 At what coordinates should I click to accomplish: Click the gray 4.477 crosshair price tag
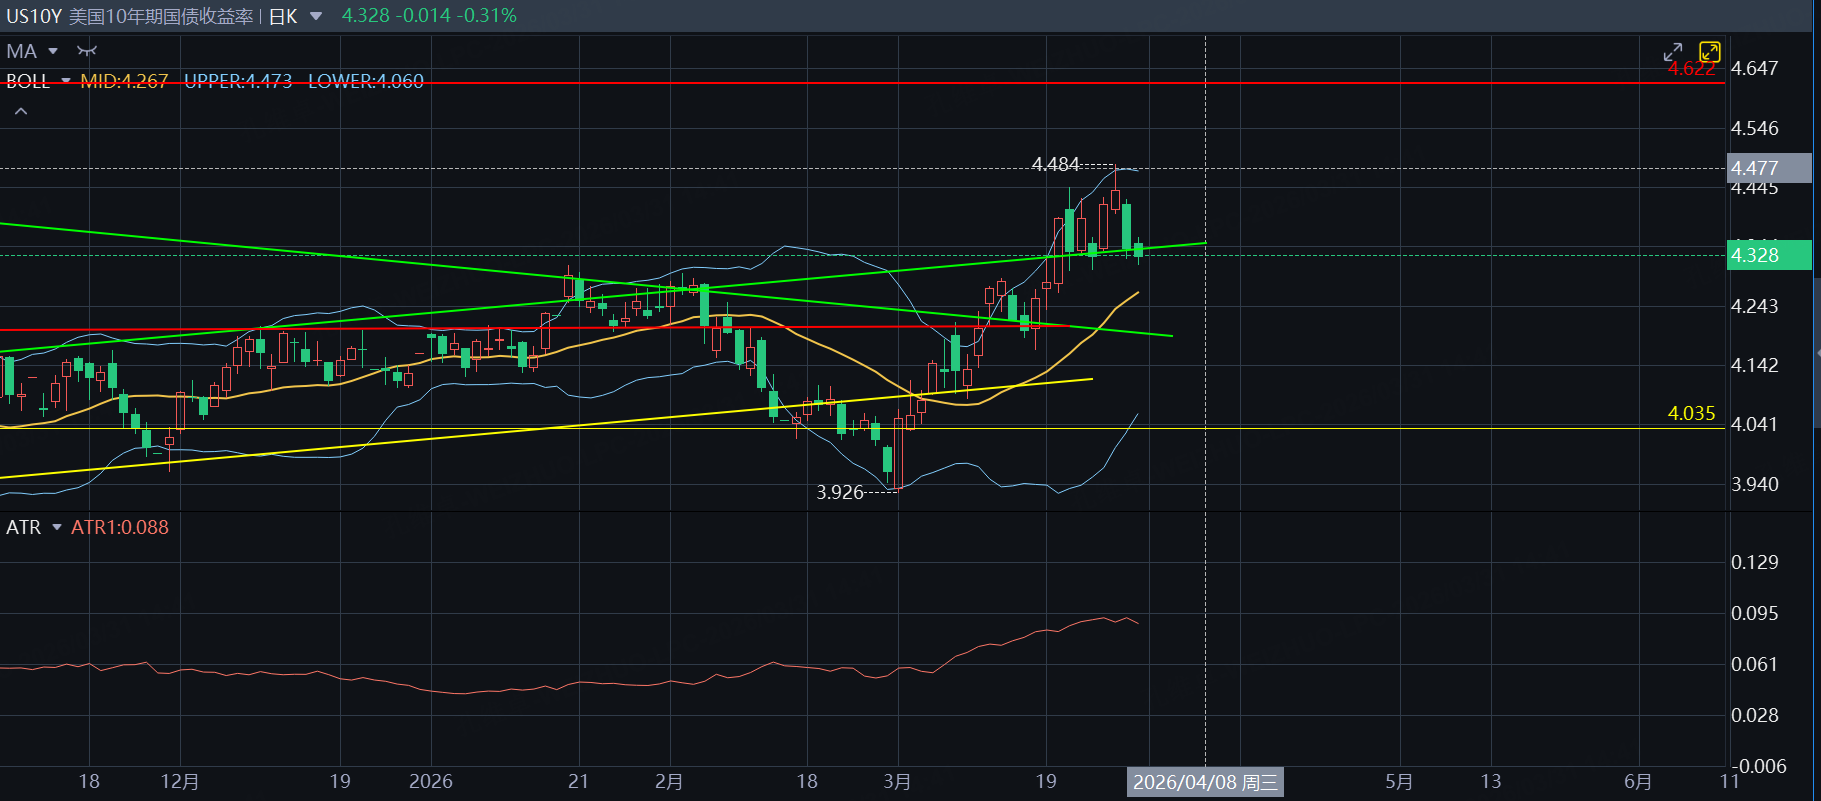(x=1768, y=168)
